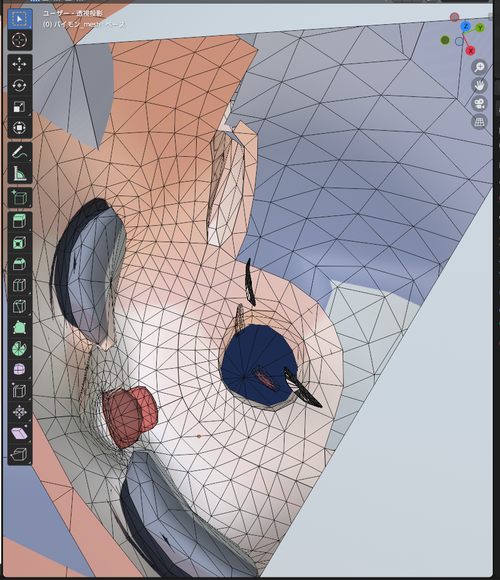Viewport: 500px width, 580px height.
Task: Choose the Rotate tool
Action: pos(19,85)
